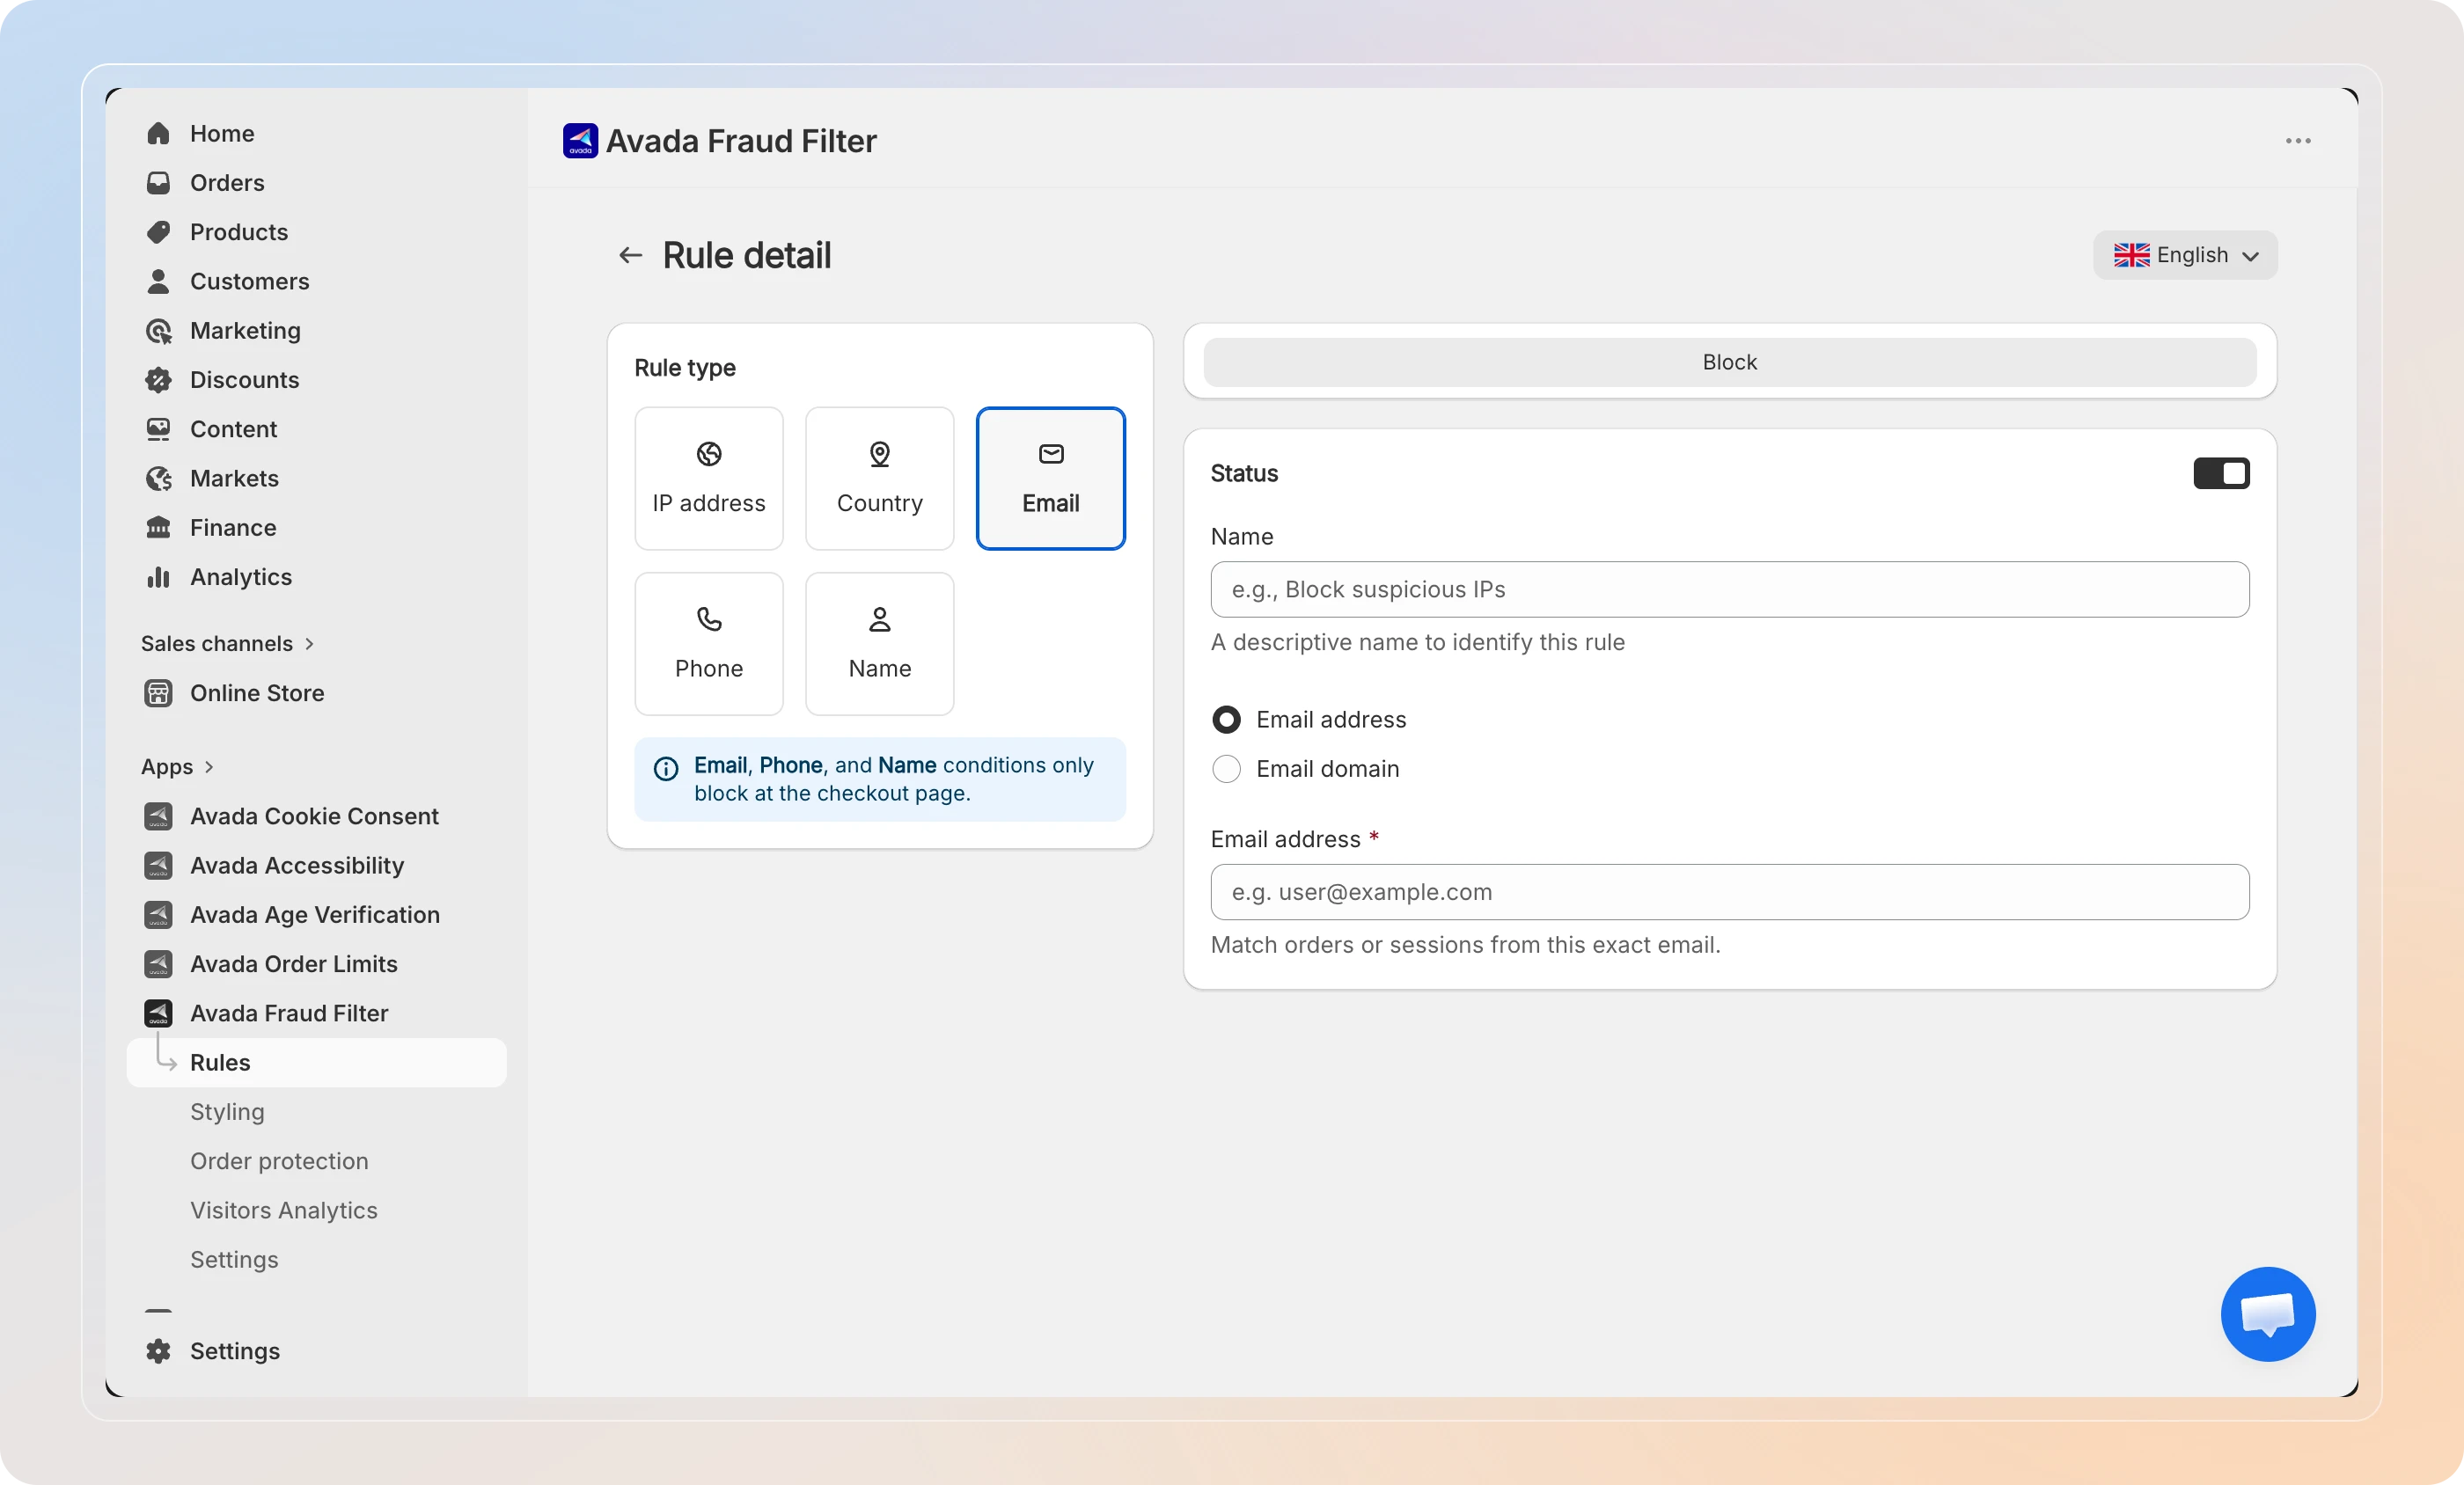Click the Content image icon
Viewport: 2464px width, 1485px height.
[158, 429]
